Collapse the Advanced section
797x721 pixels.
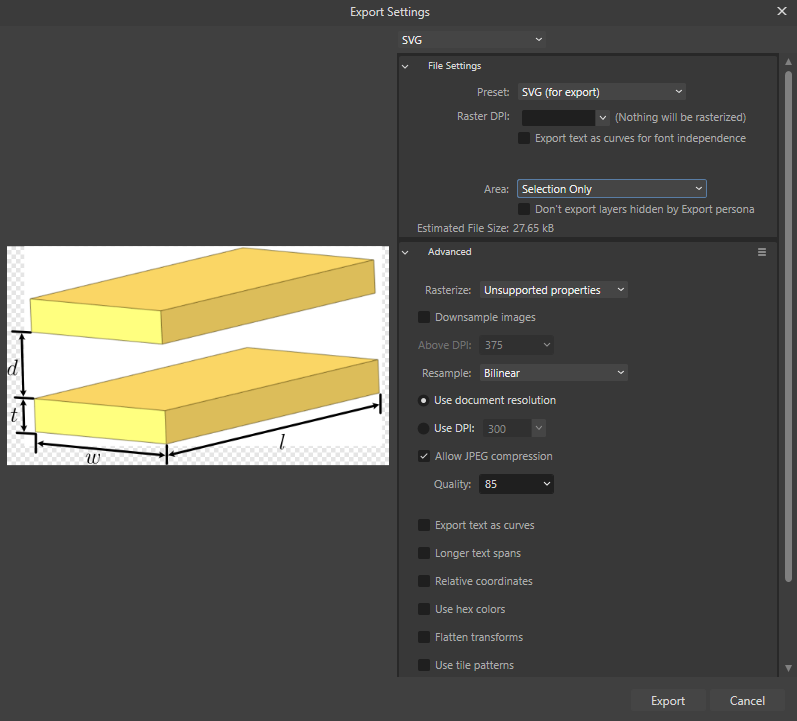click(406, 252)
